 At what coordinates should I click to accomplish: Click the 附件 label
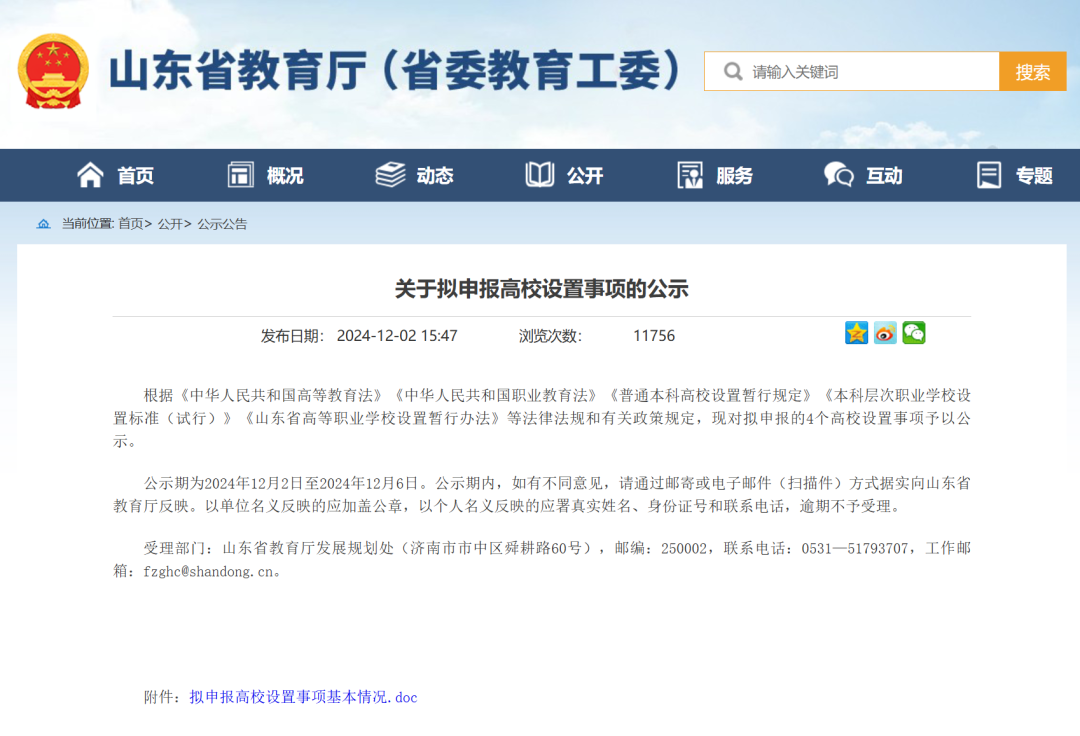click(x=163, y=697)
